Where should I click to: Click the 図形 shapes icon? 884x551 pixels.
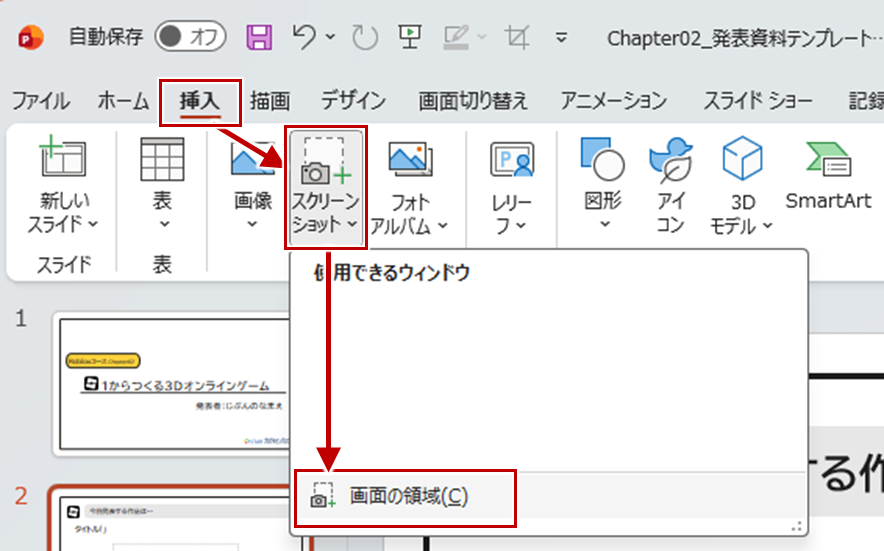pyautogui.click(x=603, y=159)
